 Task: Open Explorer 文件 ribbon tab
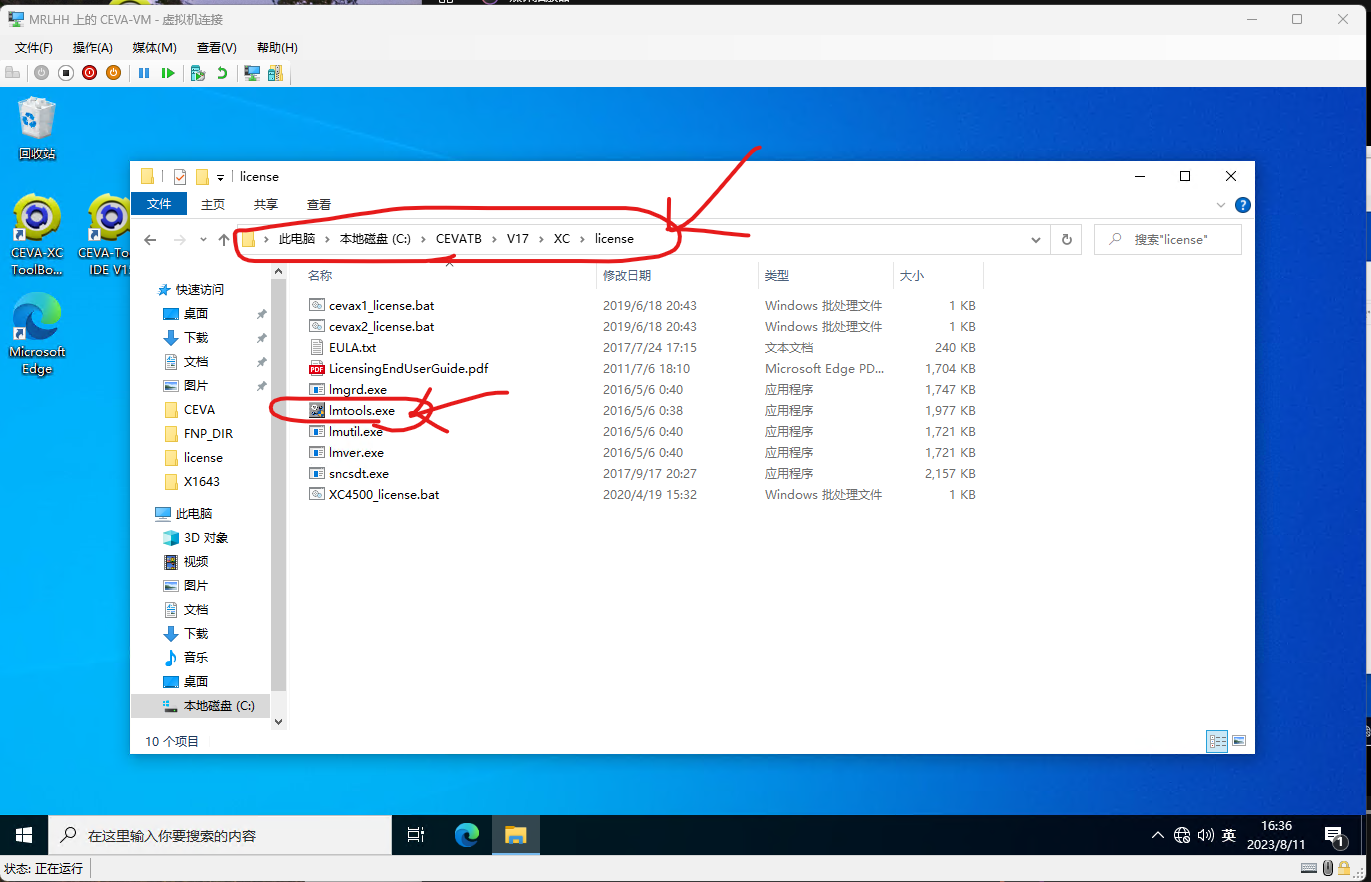point(159,204)
